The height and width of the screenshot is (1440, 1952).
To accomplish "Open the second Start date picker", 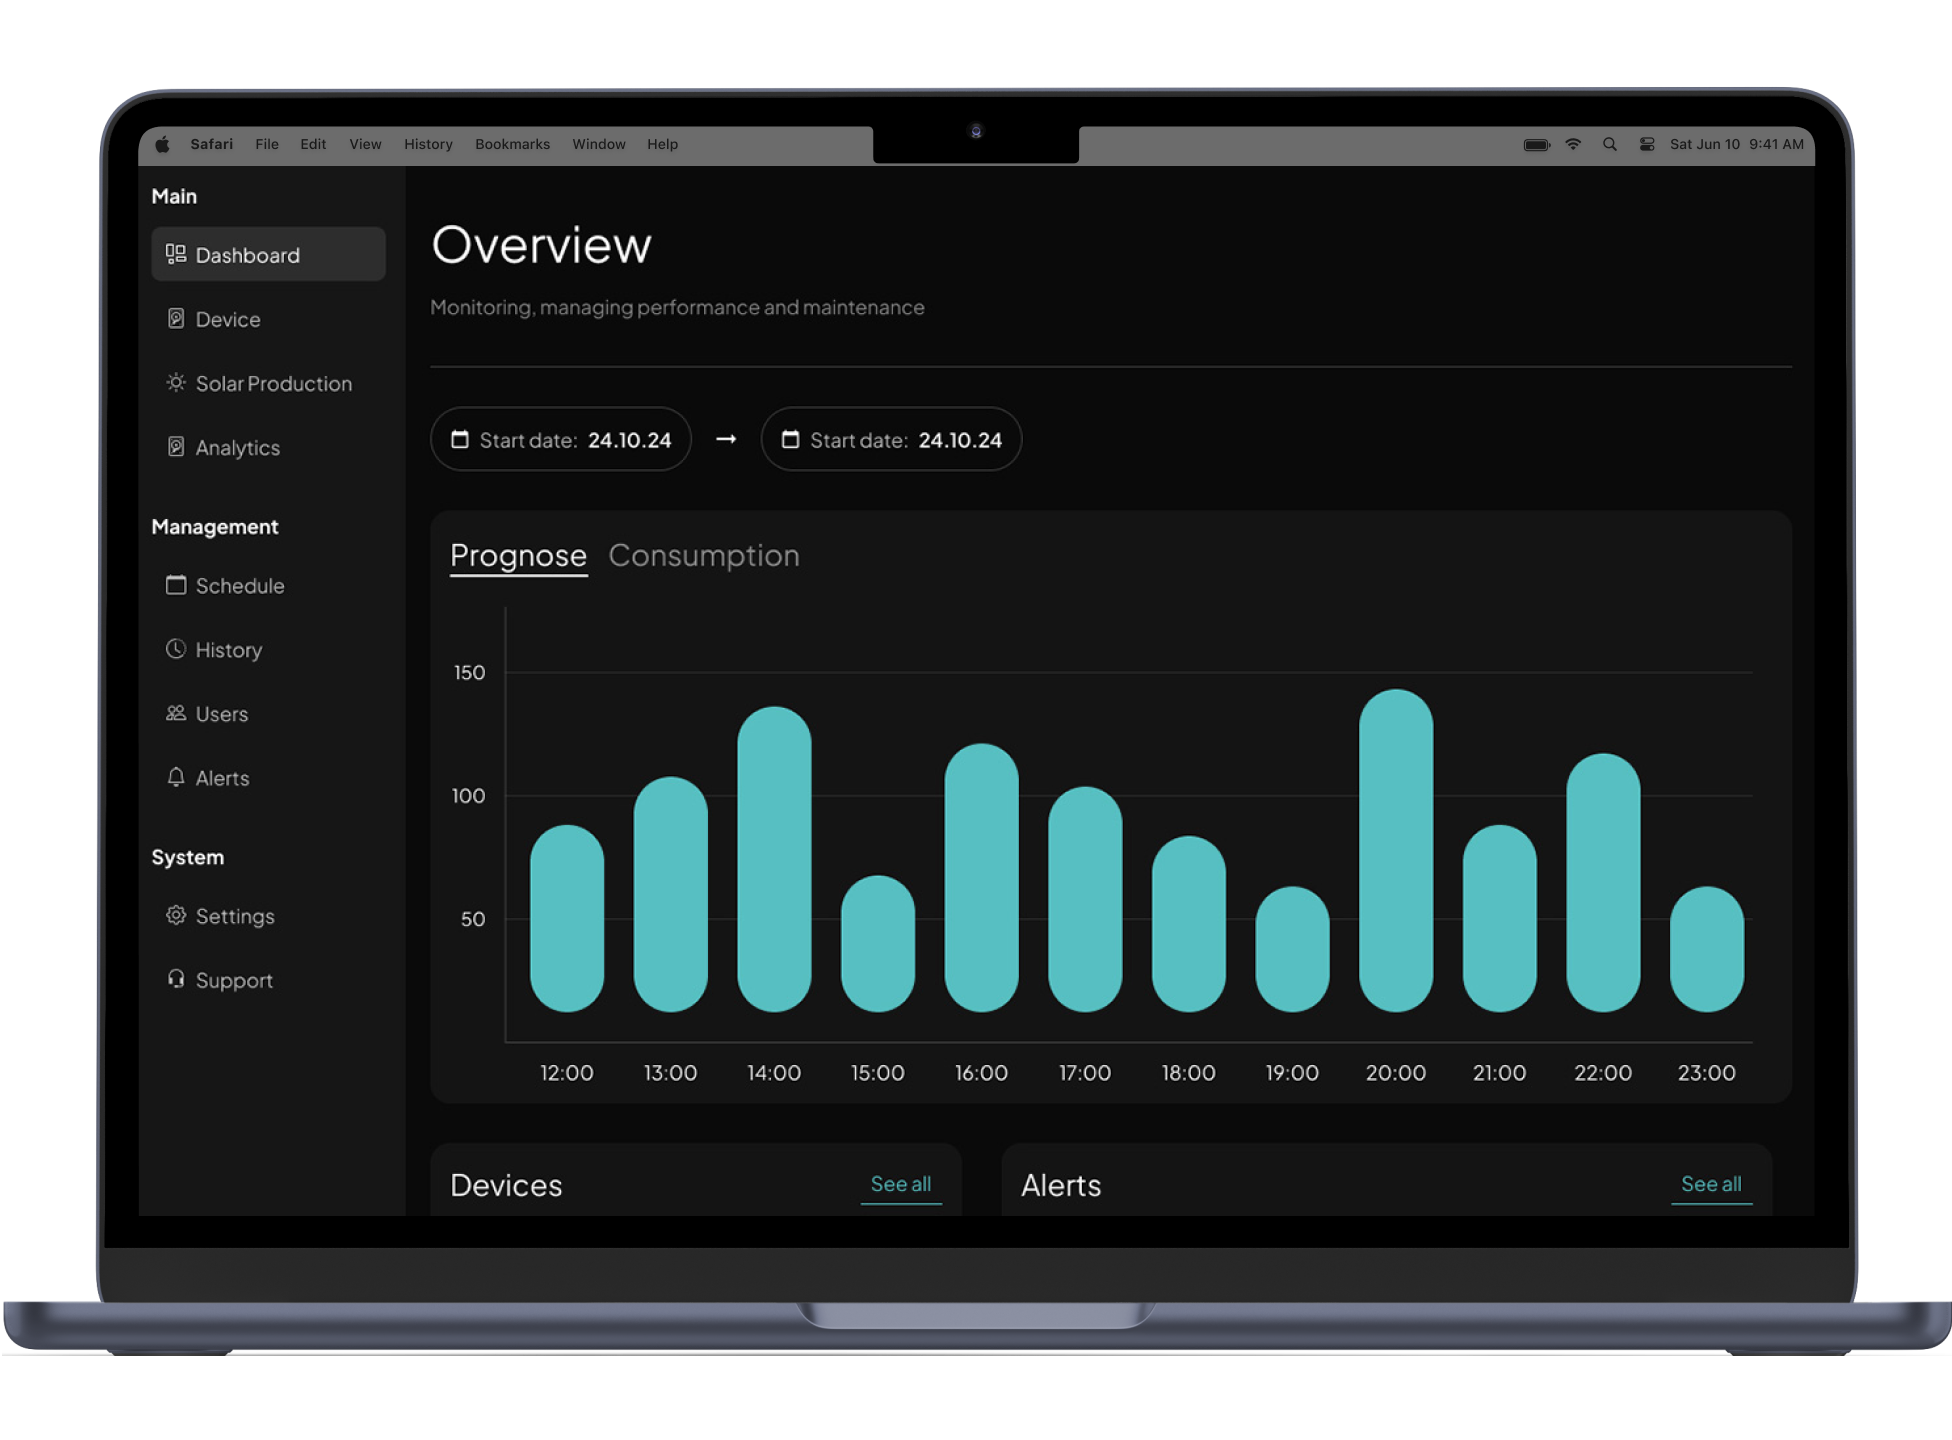I will 891,440.
